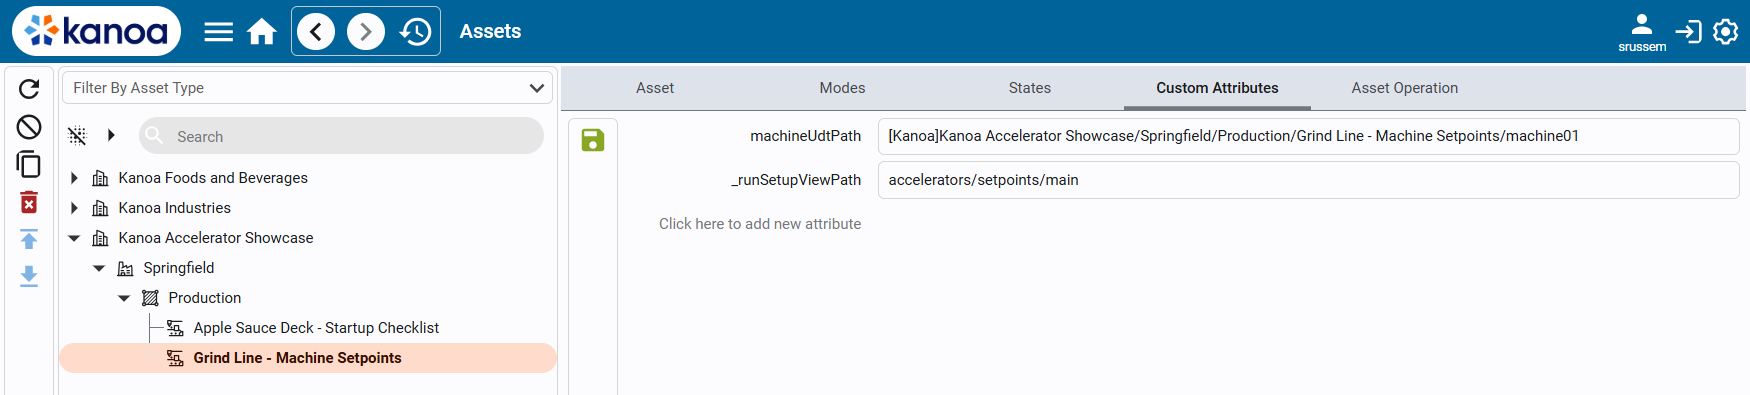Click the sign-in/logout arrow icon
The width and height of the screenshot is (1750, 395).
click(x=1688, y=32)
